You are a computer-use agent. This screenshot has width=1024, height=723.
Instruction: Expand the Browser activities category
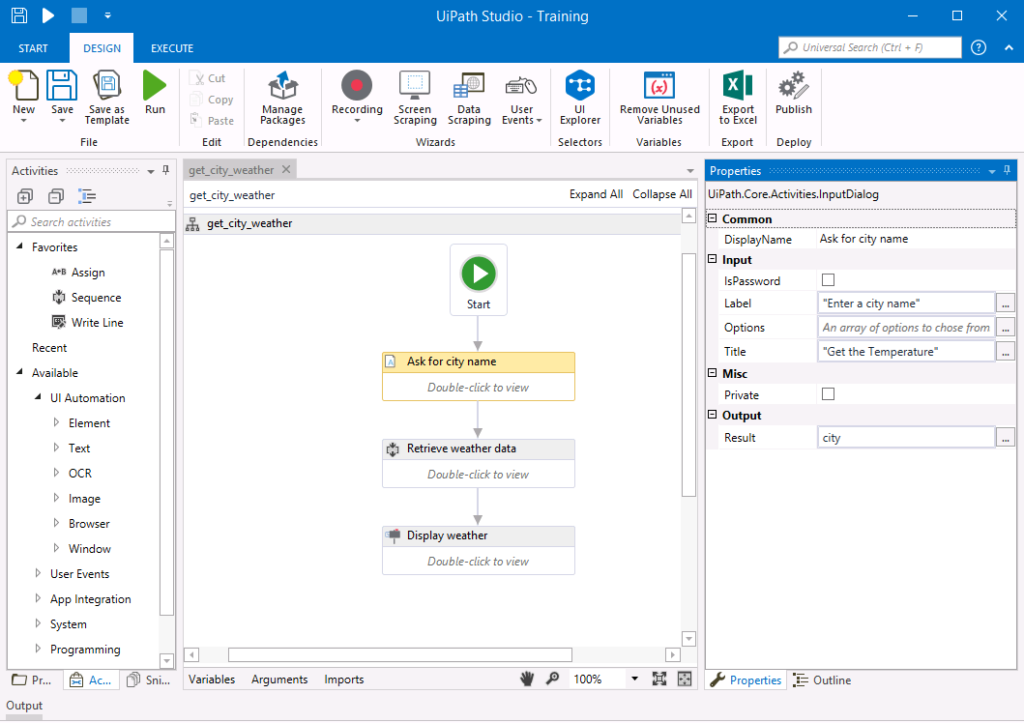(x=58, y=523)
